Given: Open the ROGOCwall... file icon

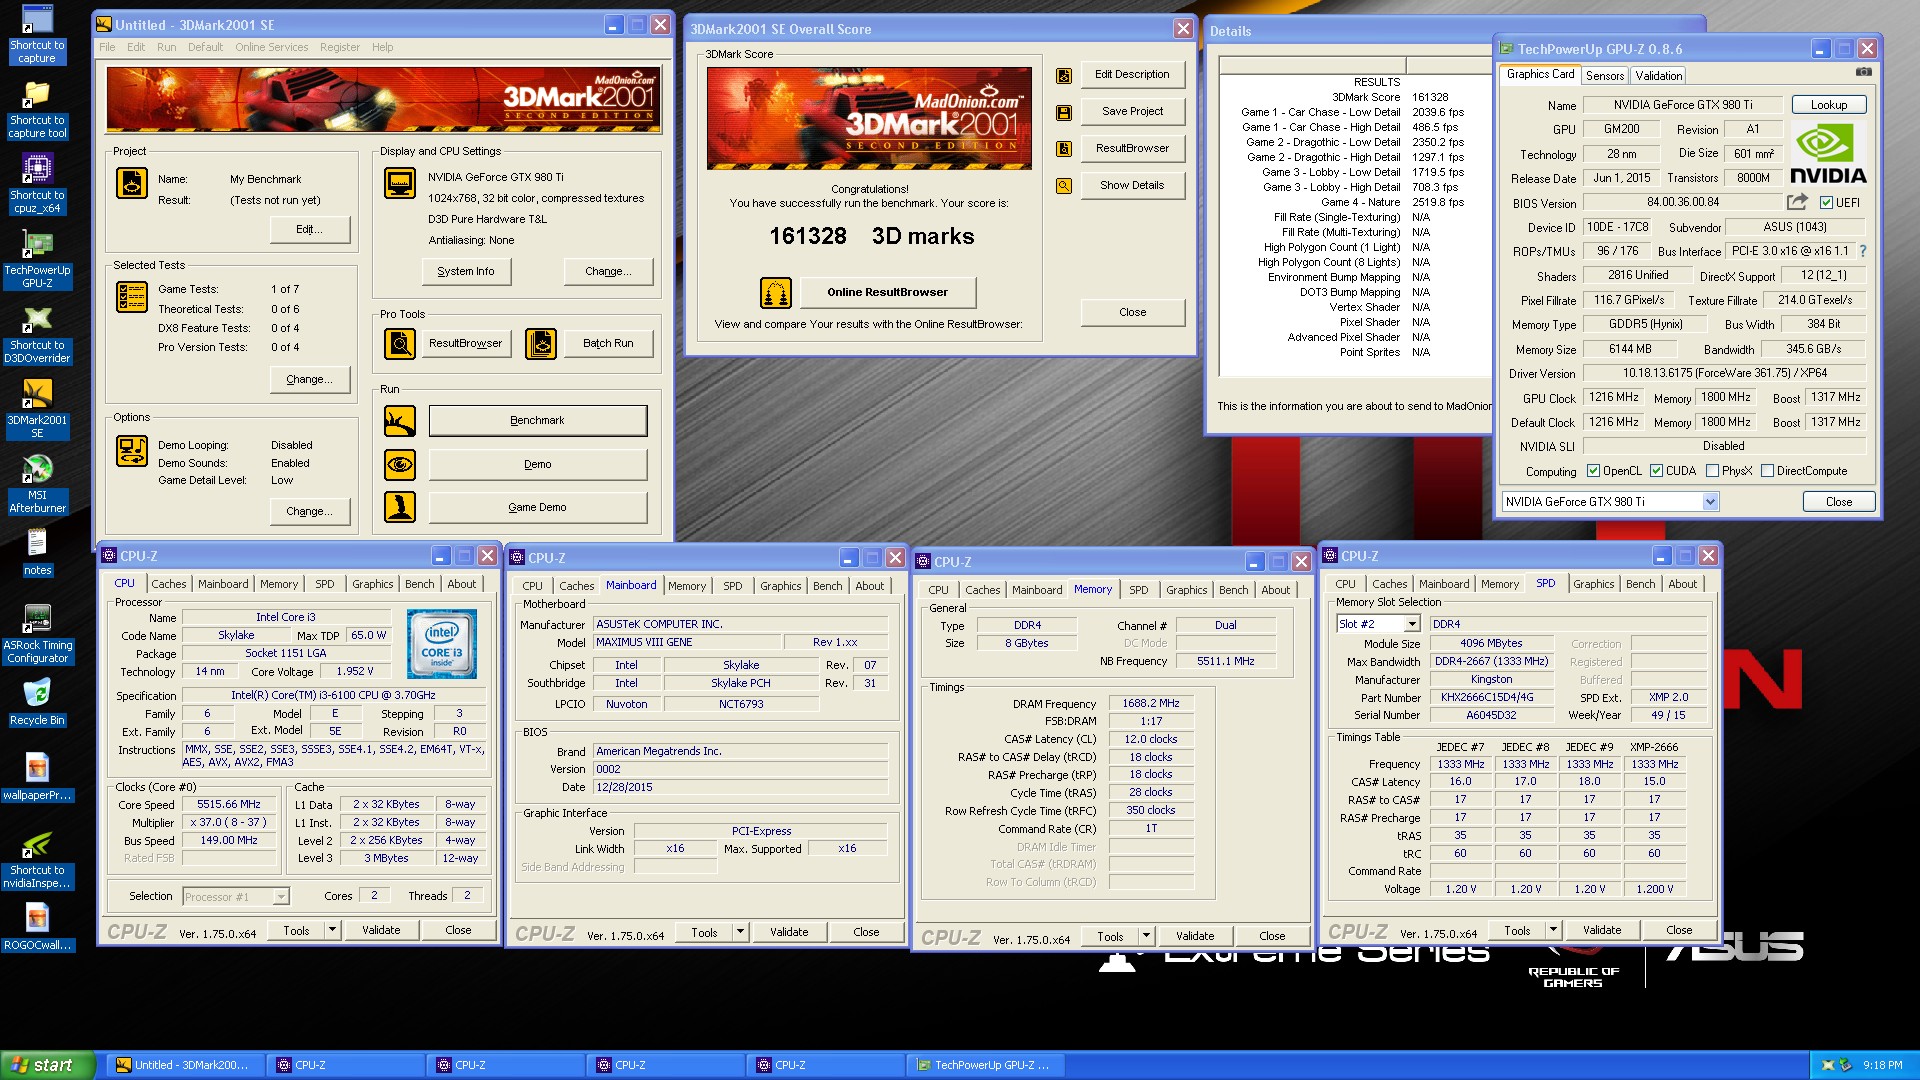Looking at the screenshot, I should (x=37, y=928).
